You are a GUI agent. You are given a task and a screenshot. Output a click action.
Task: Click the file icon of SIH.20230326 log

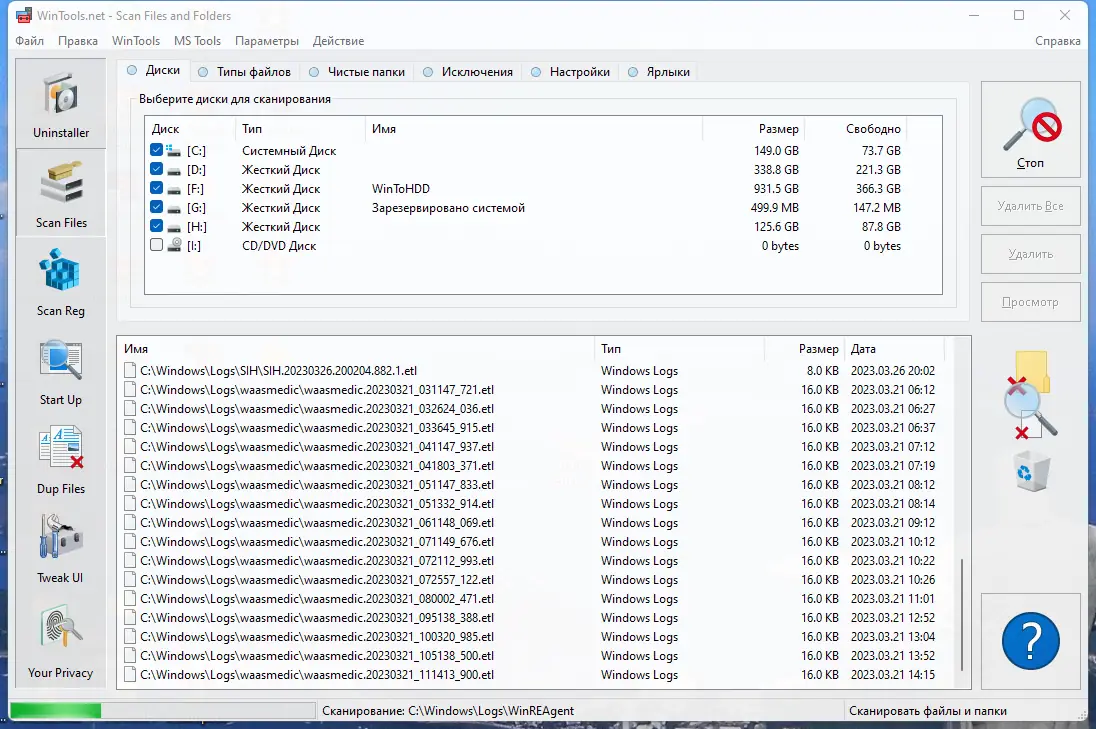tap(130, 370)
